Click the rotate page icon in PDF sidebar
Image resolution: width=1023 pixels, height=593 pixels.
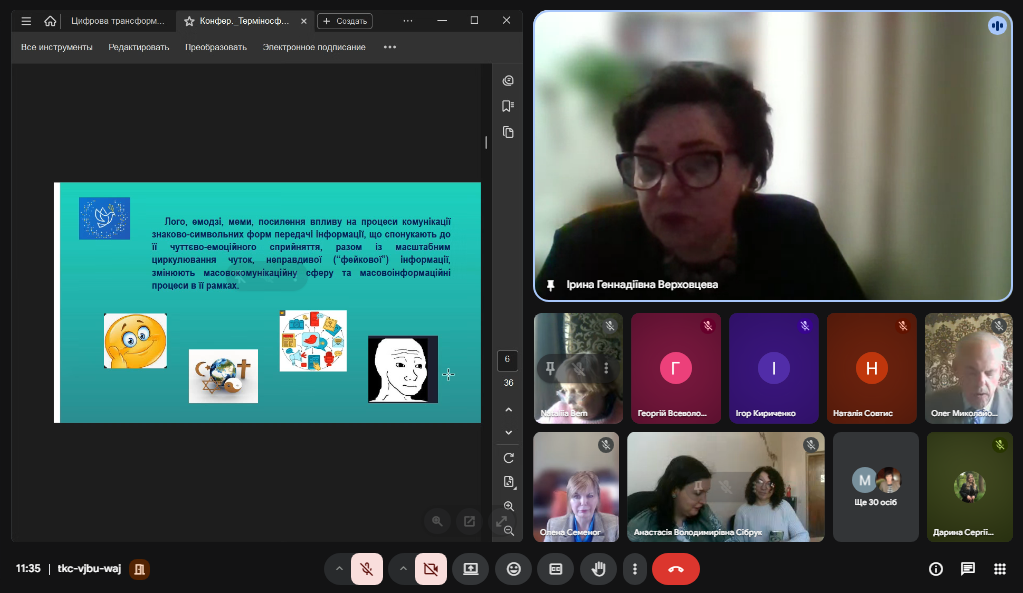click(x=508, y=458)
